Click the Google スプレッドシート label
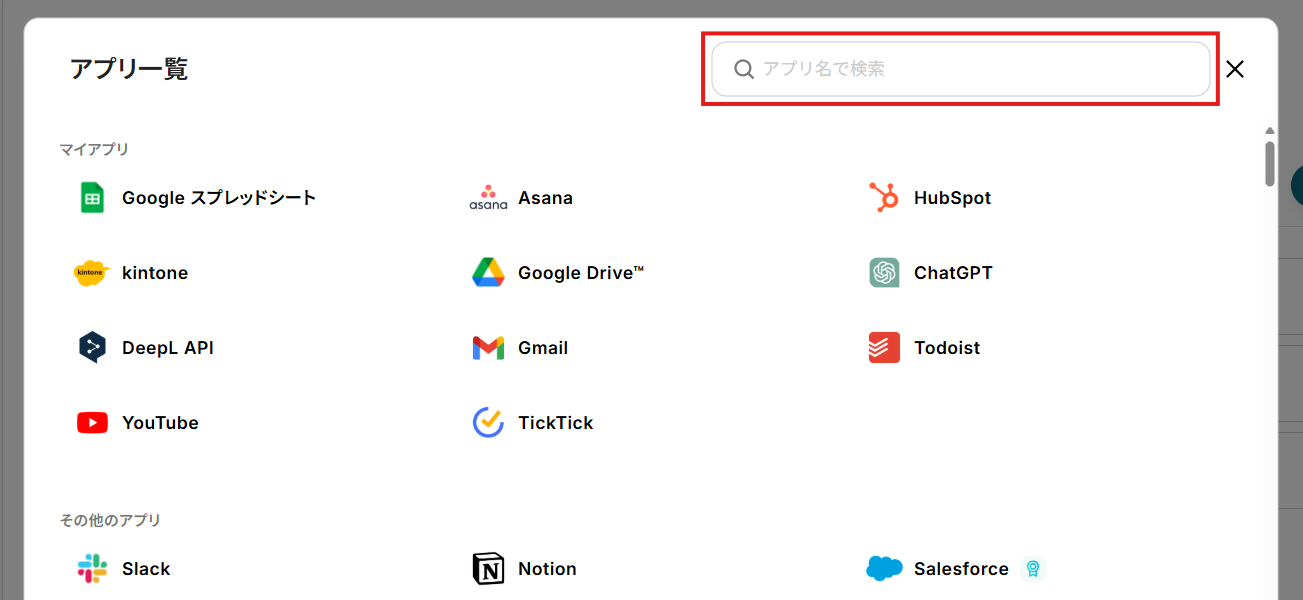The image size is (1303, 600). 219,198
